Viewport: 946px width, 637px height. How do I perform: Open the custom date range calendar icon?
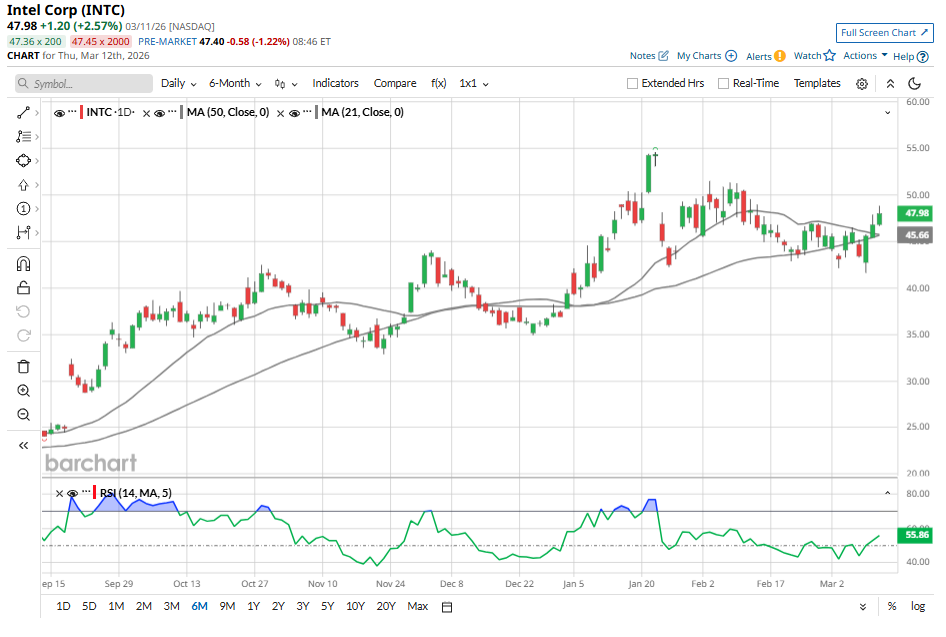[447, 606]
